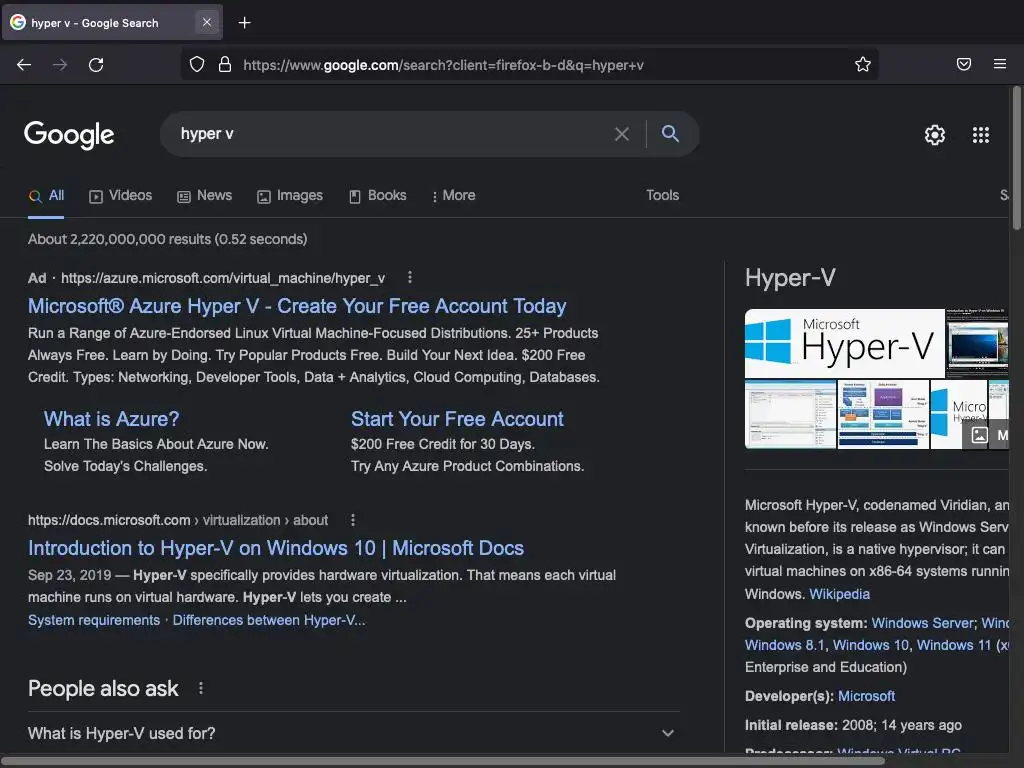Screen dimensions: 1024x768
Task: Click into the Google search box
Action: point(392,134)
